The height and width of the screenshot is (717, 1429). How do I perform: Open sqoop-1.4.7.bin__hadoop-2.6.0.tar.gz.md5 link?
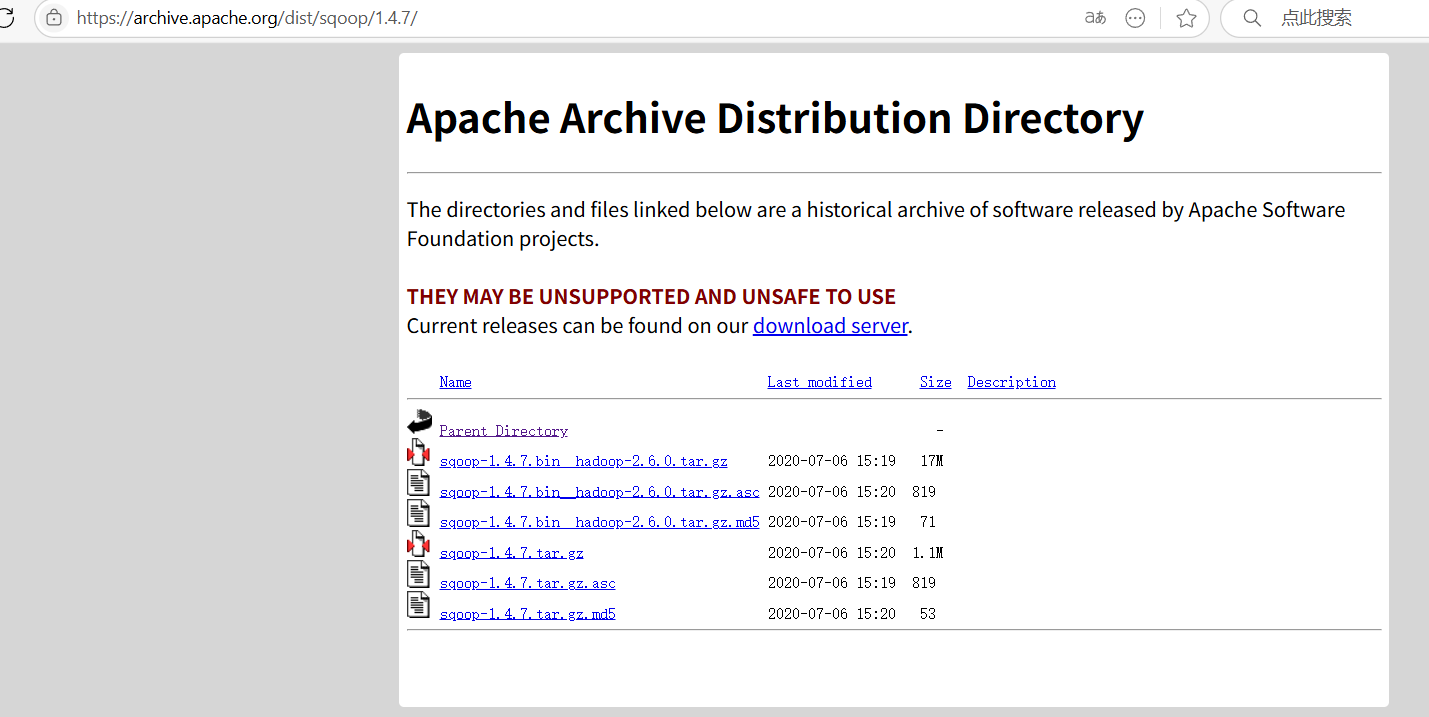click(599, 522)
